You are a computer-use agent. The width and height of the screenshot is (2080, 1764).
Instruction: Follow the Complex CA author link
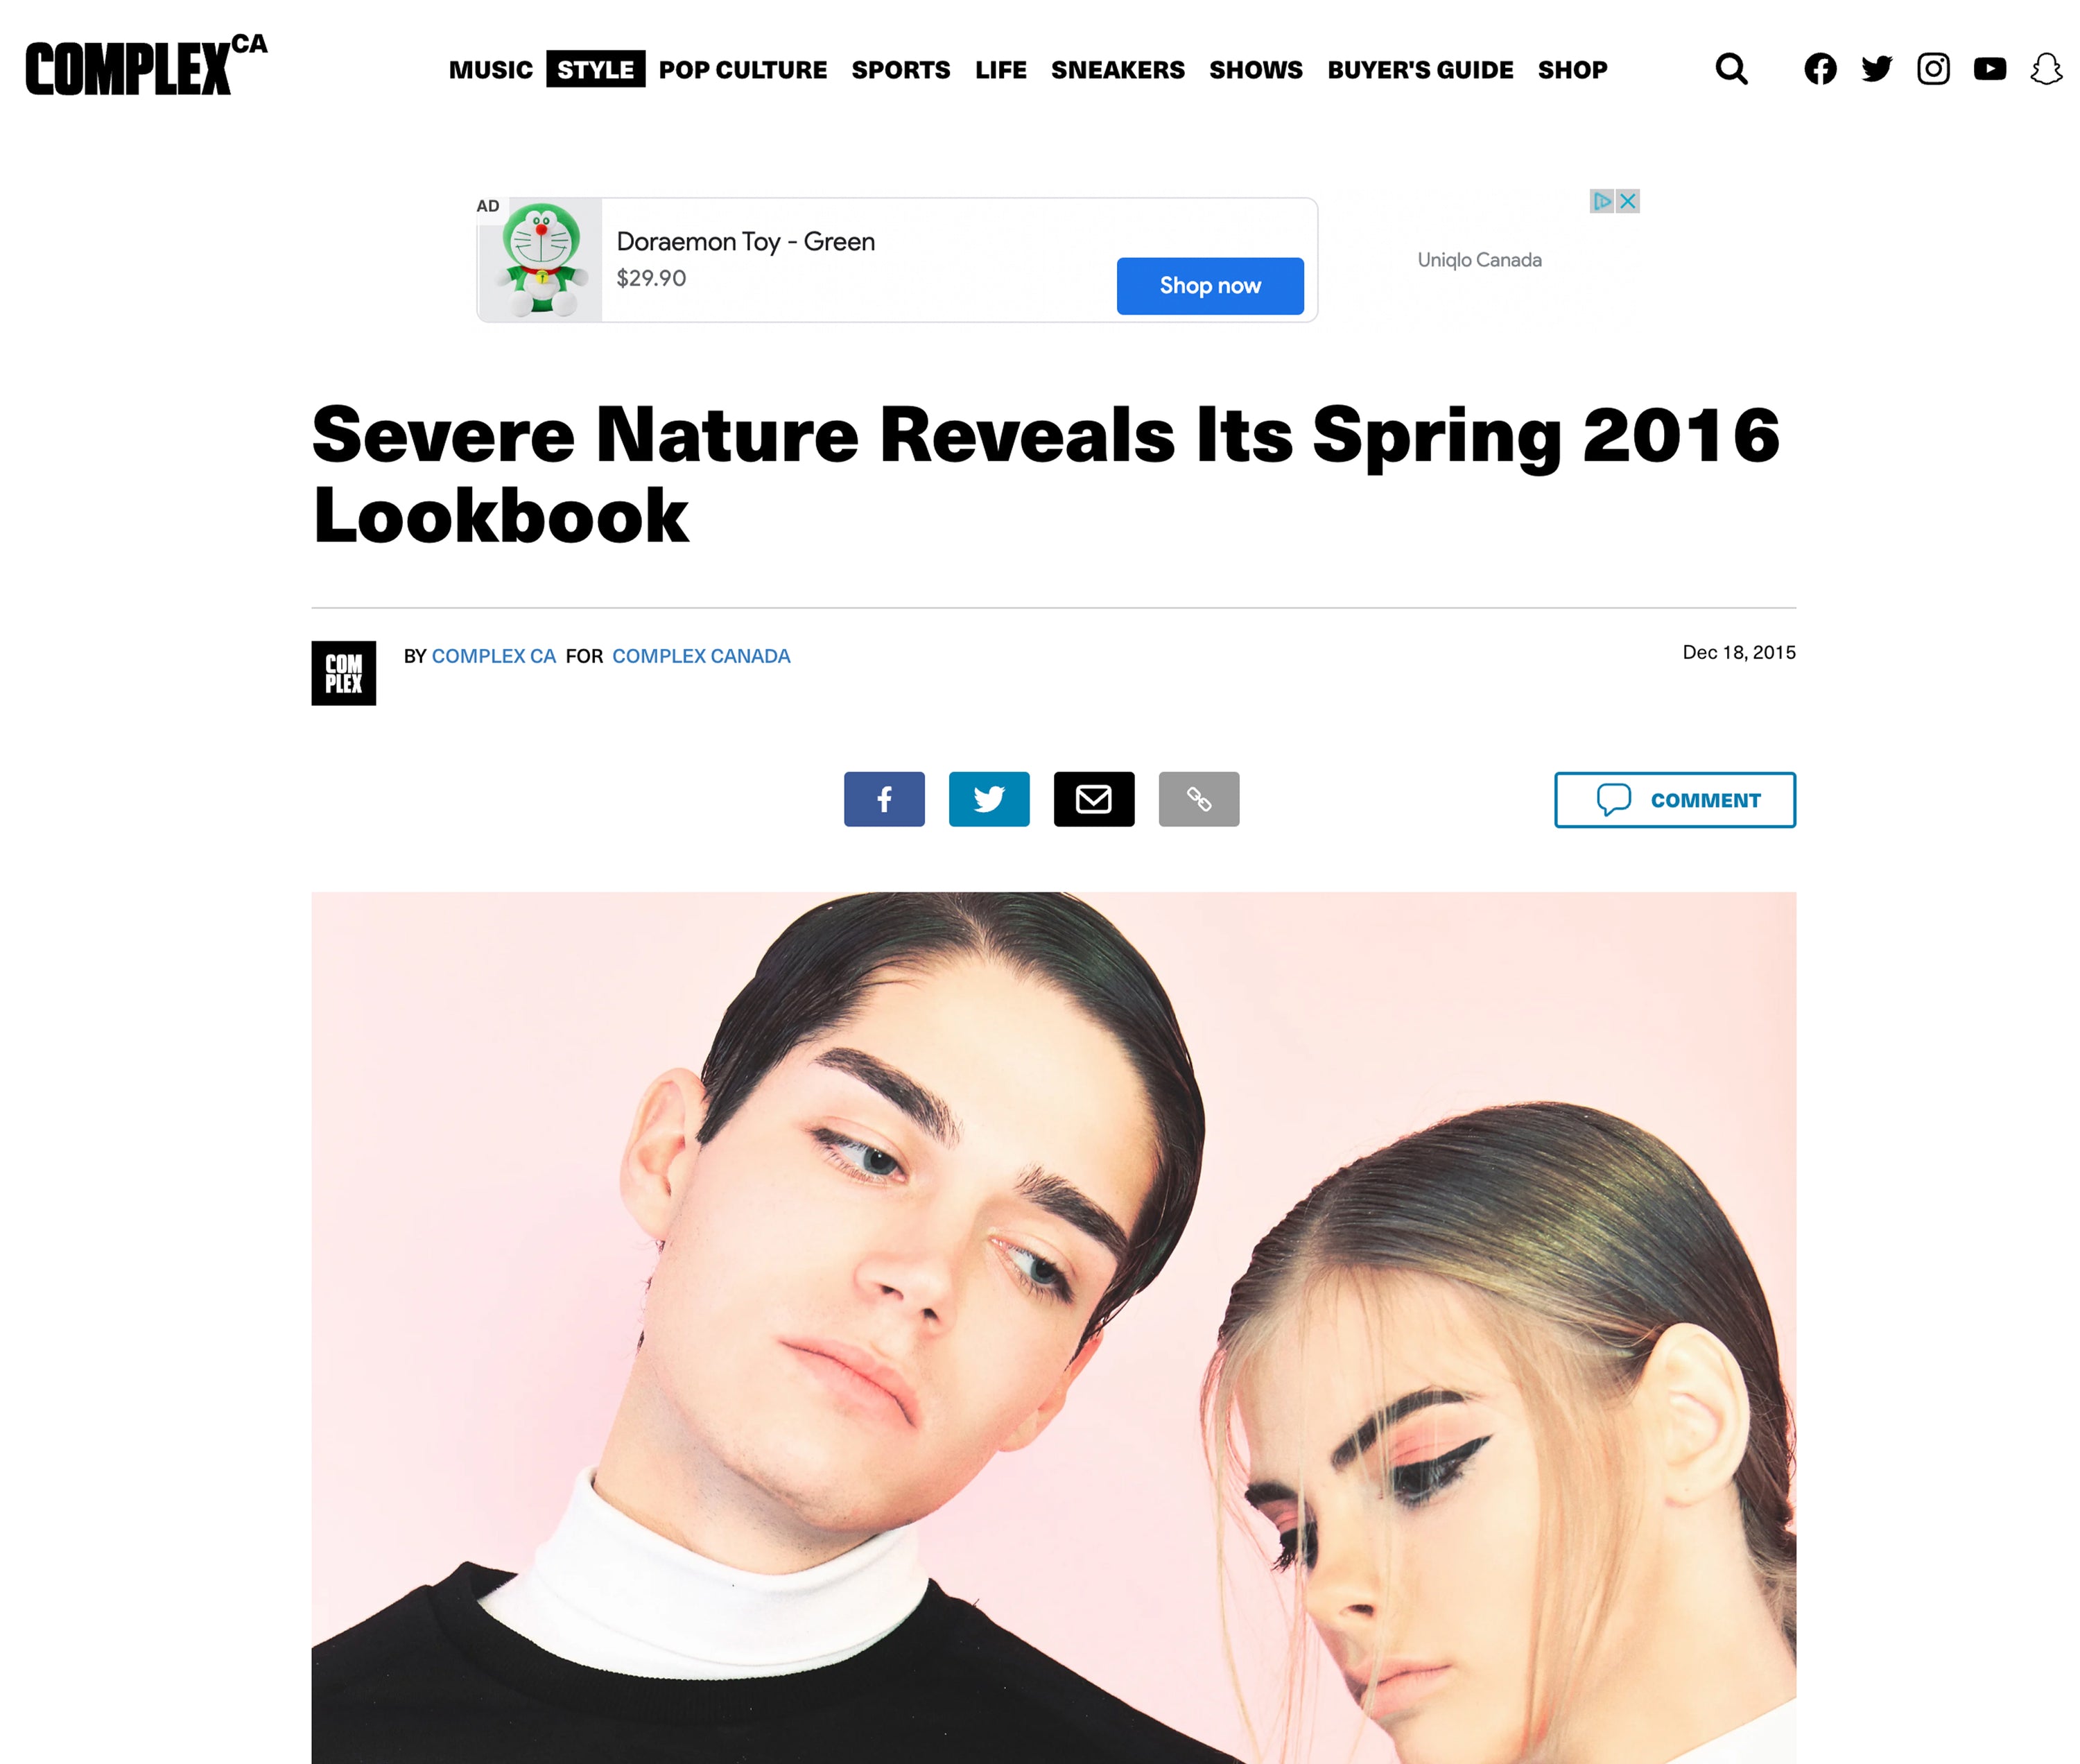(x=493, y=656)
